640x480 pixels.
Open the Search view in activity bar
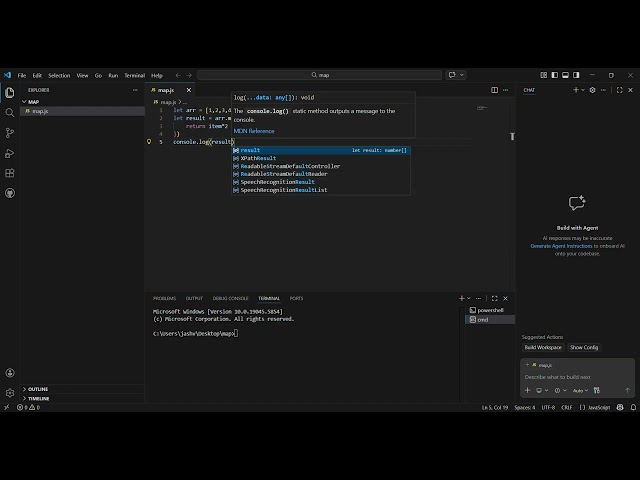(x=10, y=113)
